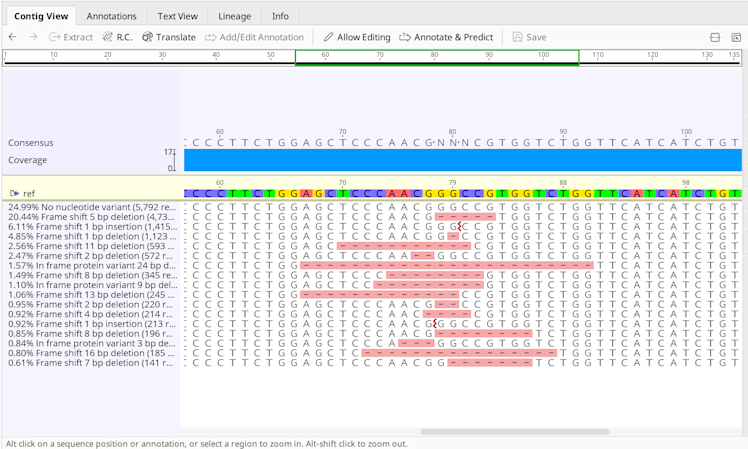748x449 pixels.
Task: Click the Translate tool icon
Action: pyautogui.click(x=148, y=37)
